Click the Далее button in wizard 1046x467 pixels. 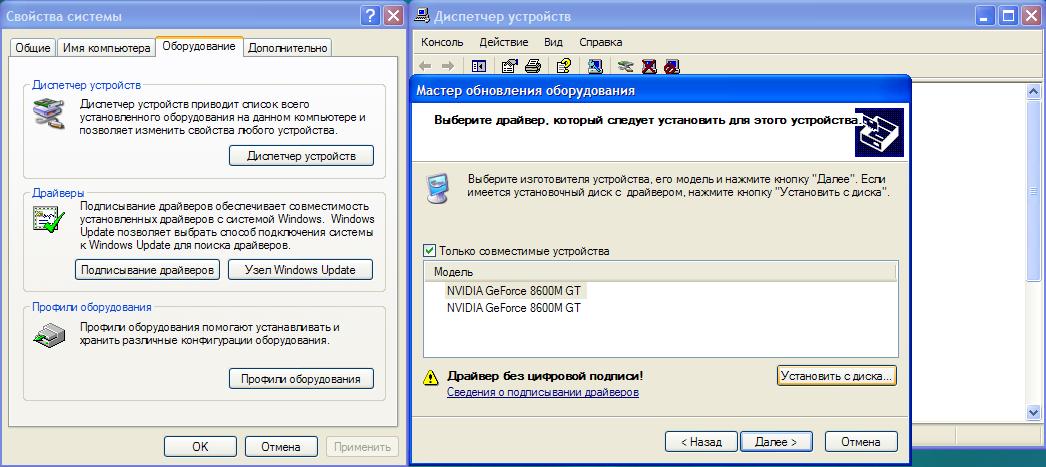click(x=776, y=442)
